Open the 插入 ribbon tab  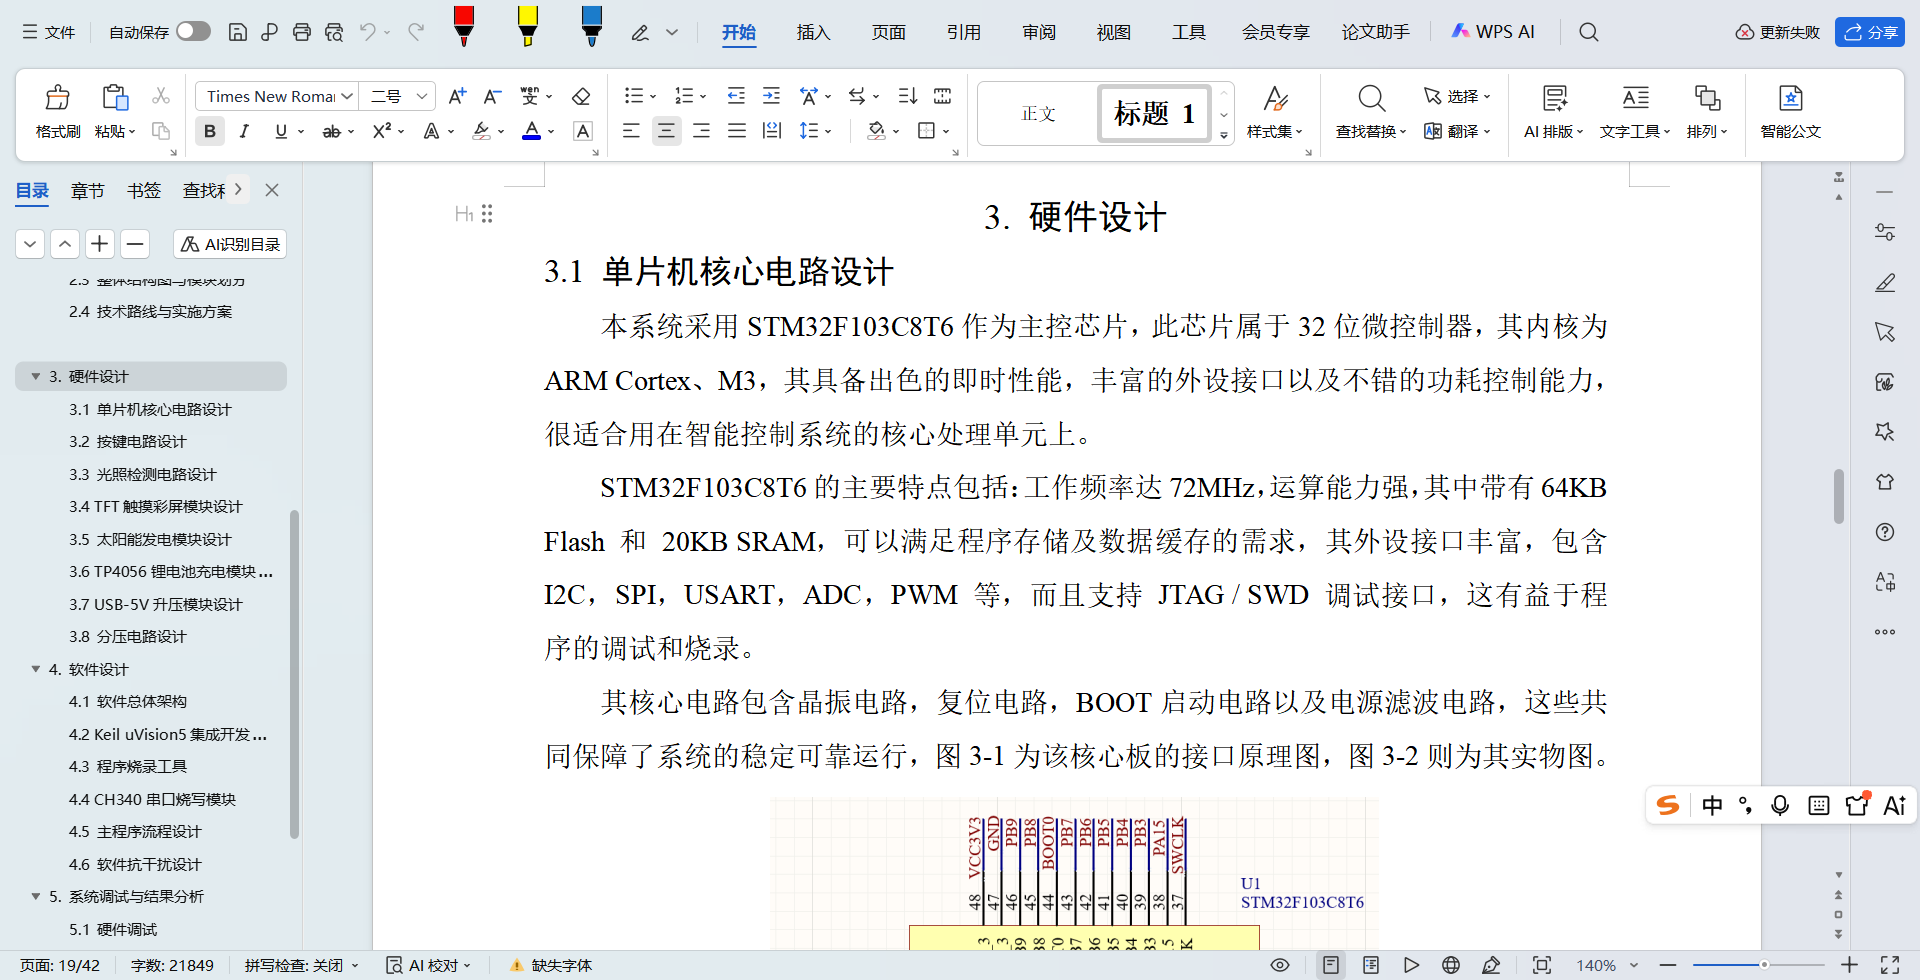pyautogui.click(x=813, y=32)
